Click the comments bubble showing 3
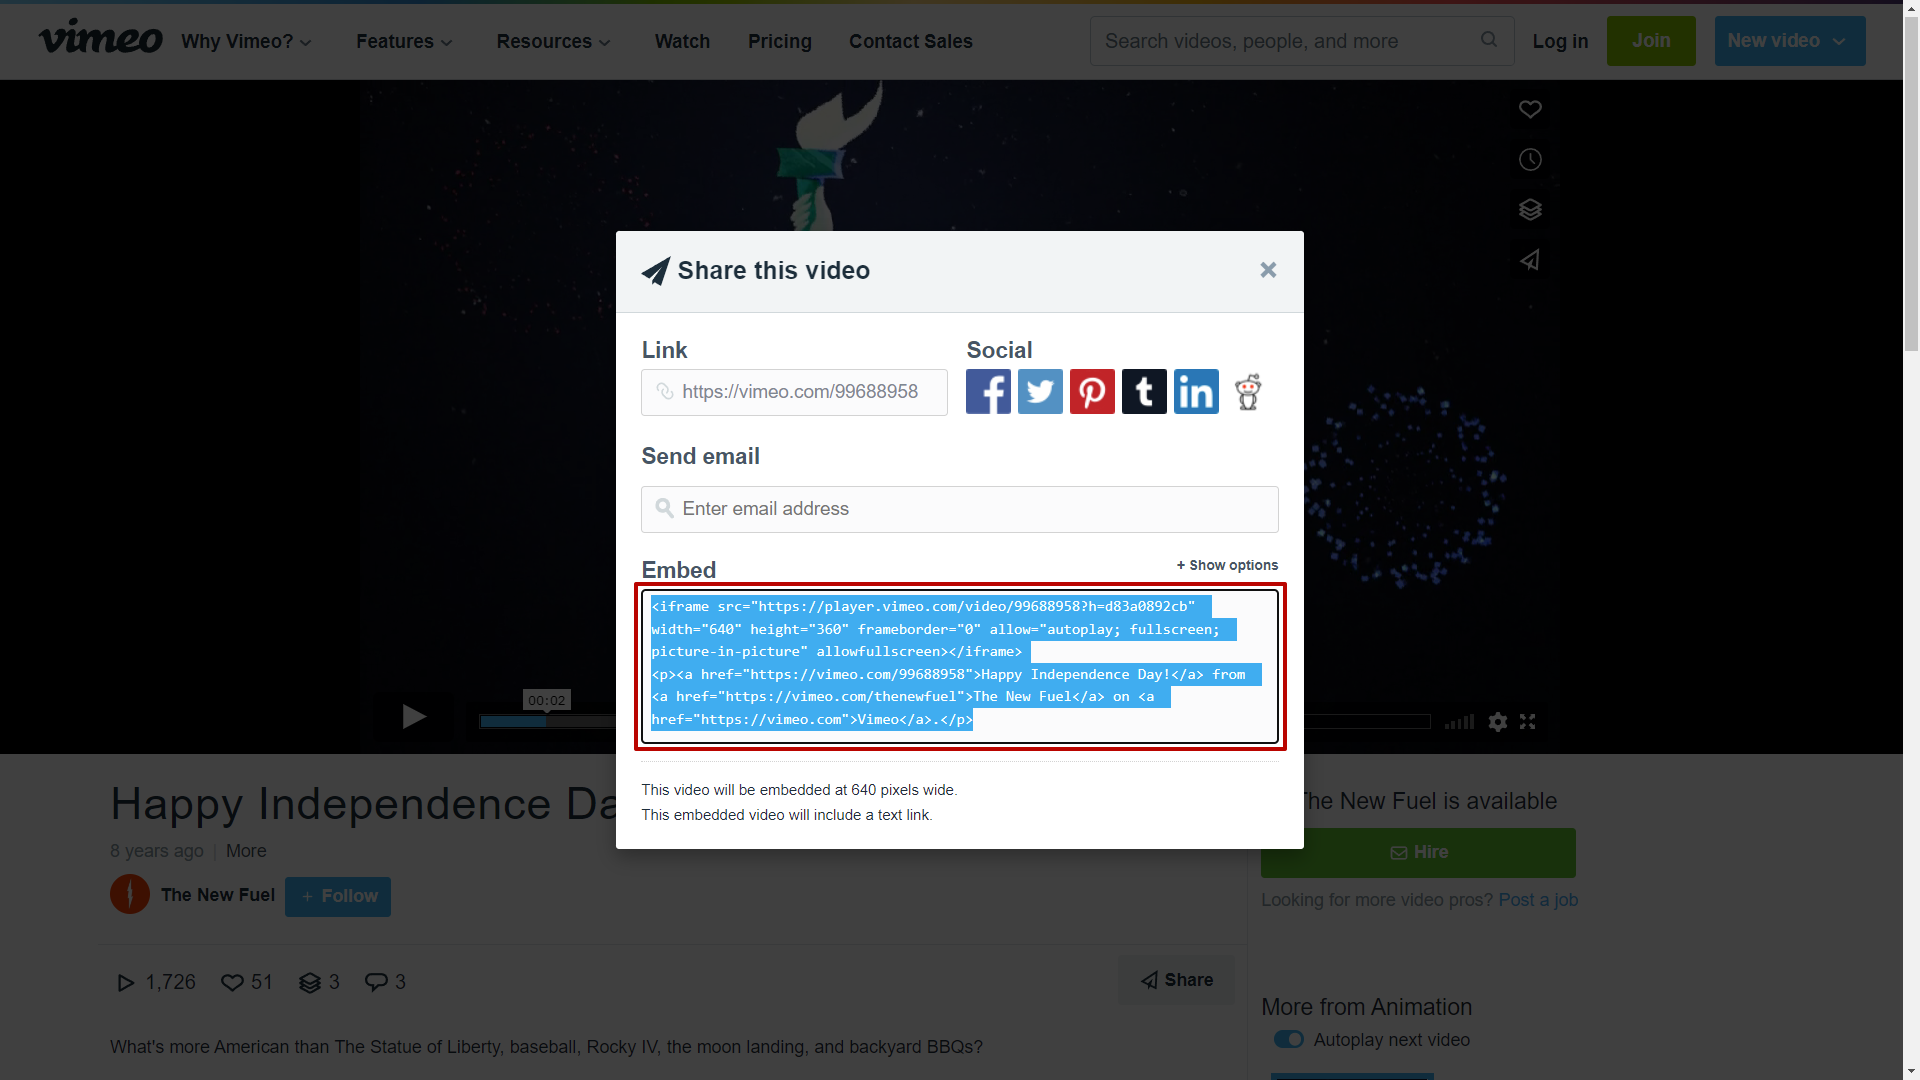 click(376, 982)
